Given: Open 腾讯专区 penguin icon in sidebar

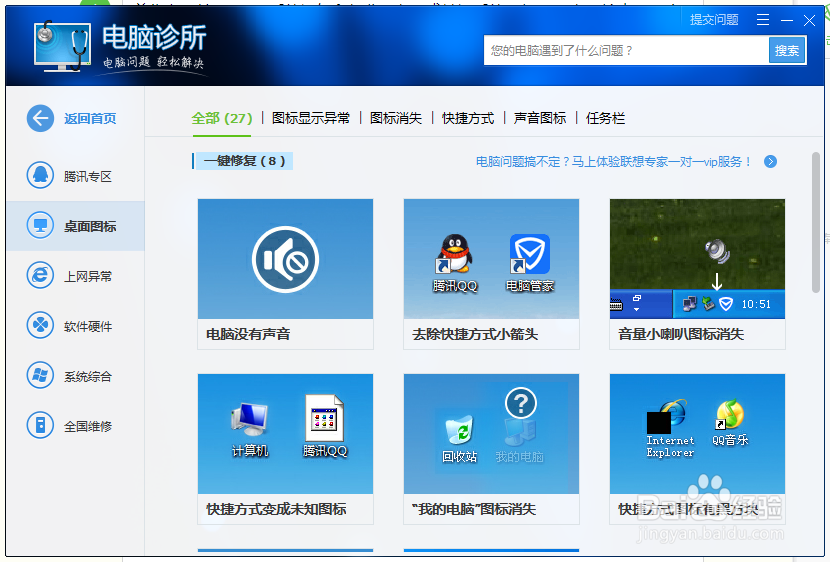Looking at the screenshot, I should pyautogui.click(x=40, y=175).
